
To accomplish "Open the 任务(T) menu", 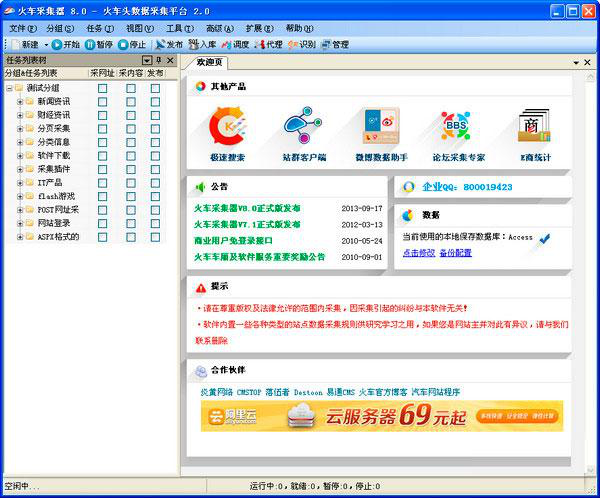I will tap(100, 28).
